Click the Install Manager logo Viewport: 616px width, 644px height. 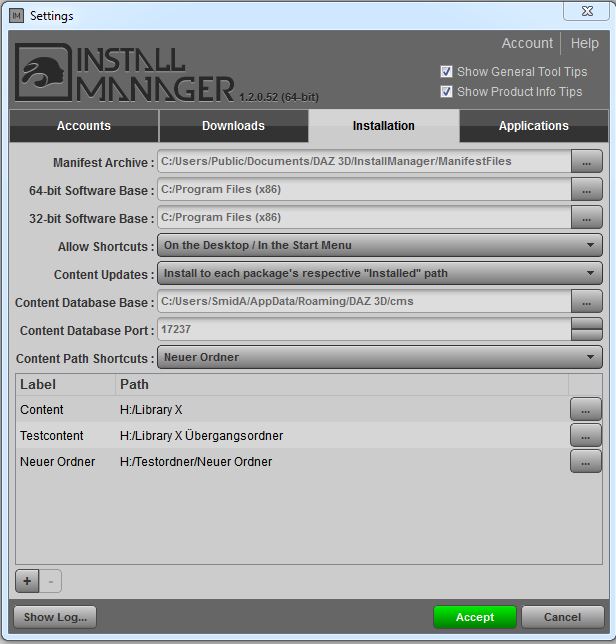click(124, 73)
